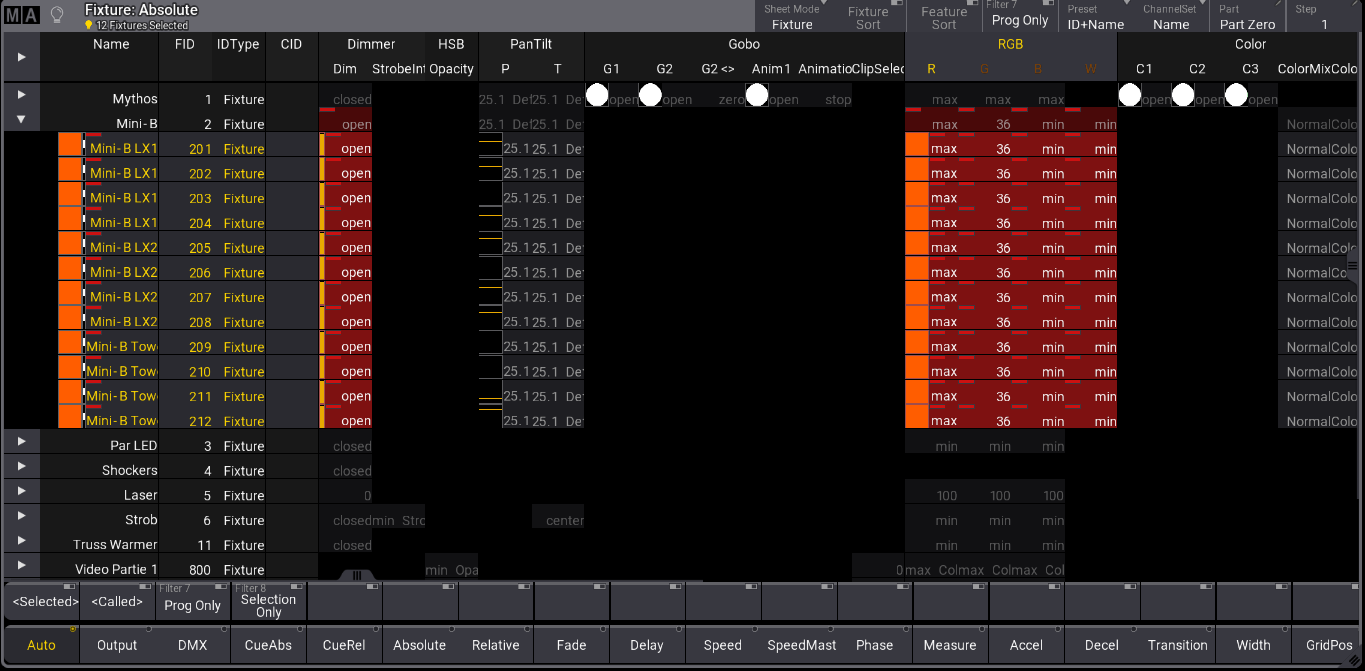Click Mythos G2 gobo circle icon

pyautogui.click(x=650, y=96)
